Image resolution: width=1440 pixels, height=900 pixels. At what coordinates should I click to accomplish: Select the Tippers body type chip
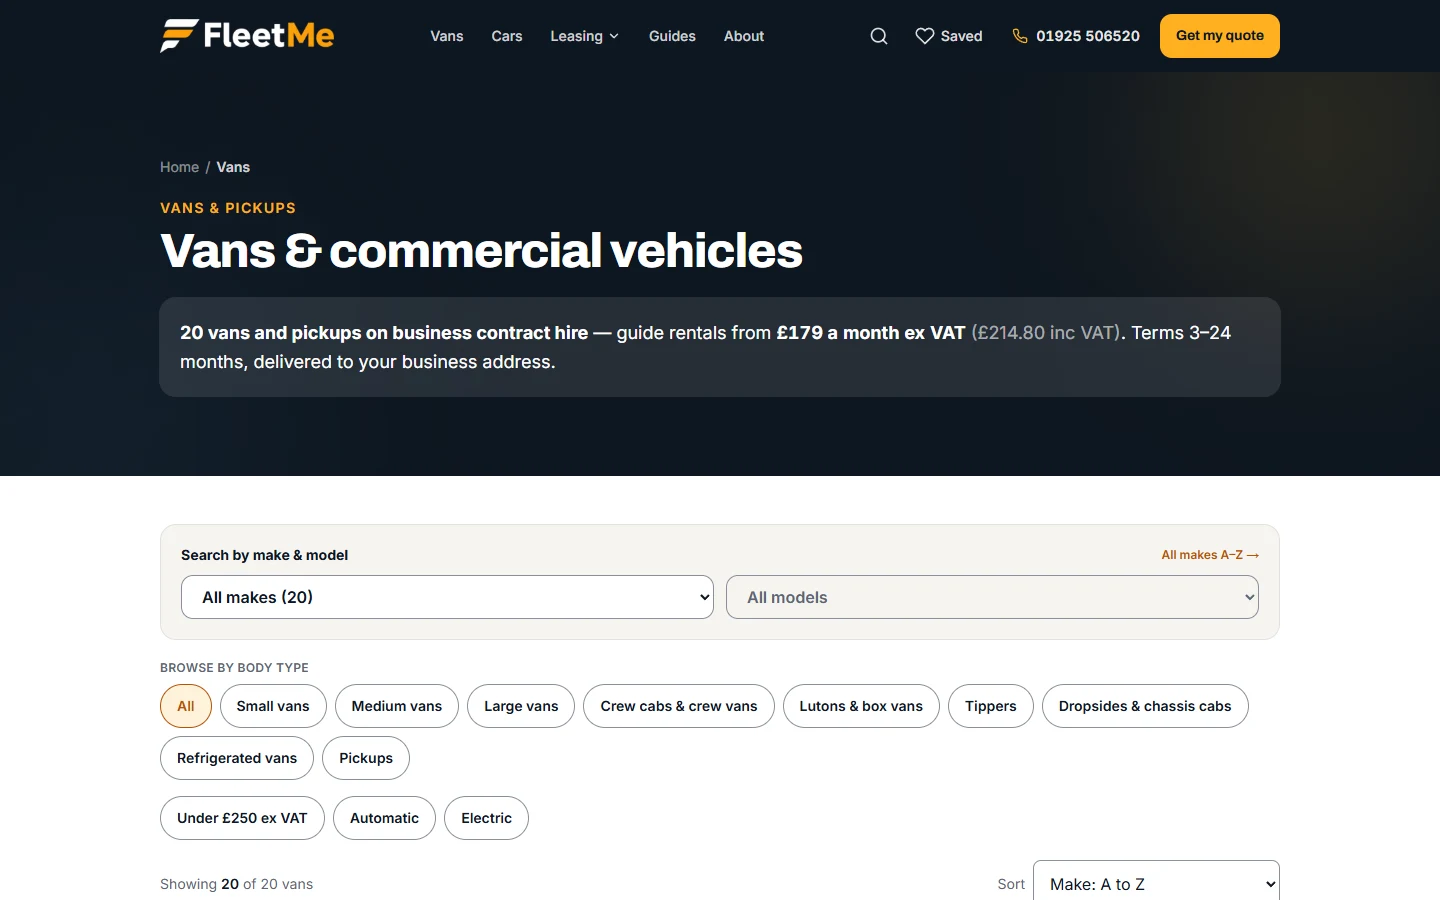pos(991,706)
